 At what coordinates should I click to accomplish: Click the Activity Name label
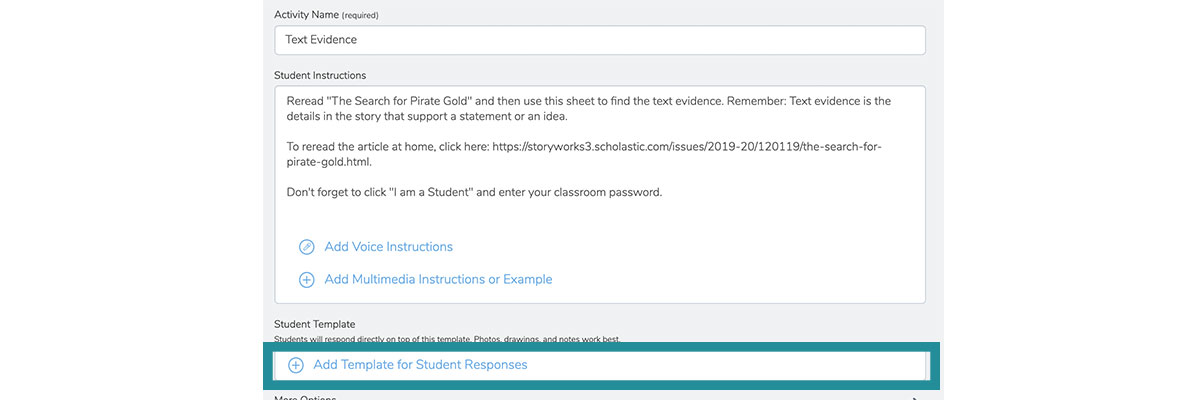tap(306, 15)
